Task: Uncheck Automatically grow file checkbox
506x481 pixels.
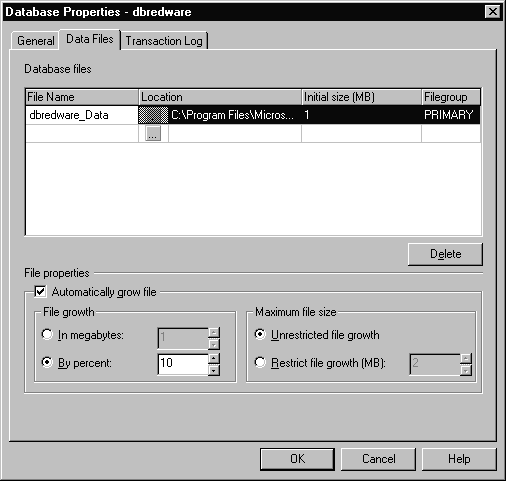Action: pyautogui.click(x=40, y=292)
